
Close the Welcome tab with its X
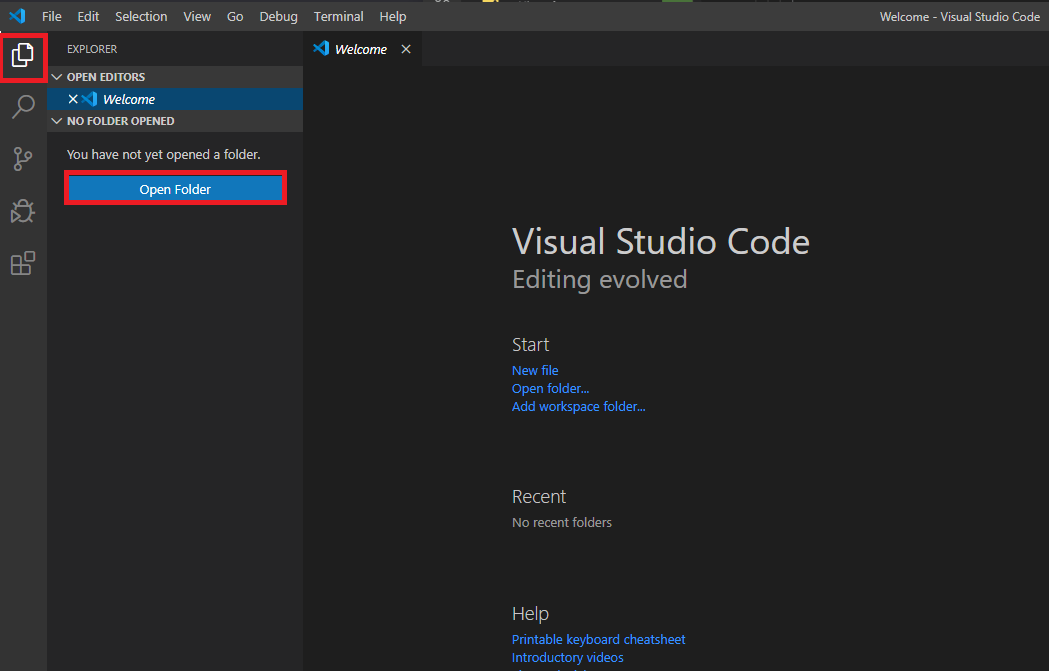[405, 49]
